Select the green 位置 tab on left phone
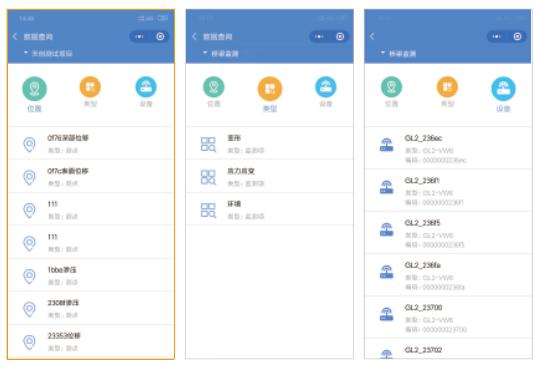 tap(34, 94)
